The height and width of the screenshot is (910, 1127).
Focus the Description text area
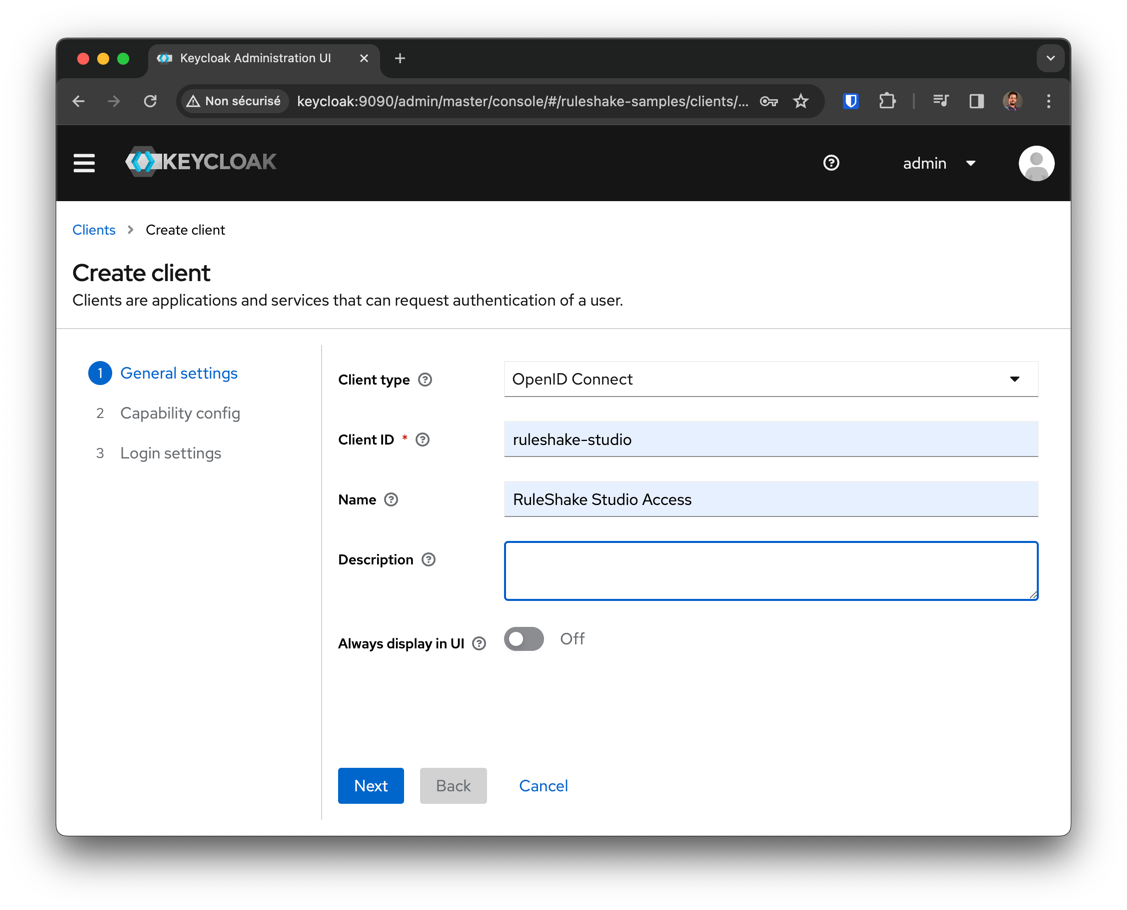(x=770, y=571)
